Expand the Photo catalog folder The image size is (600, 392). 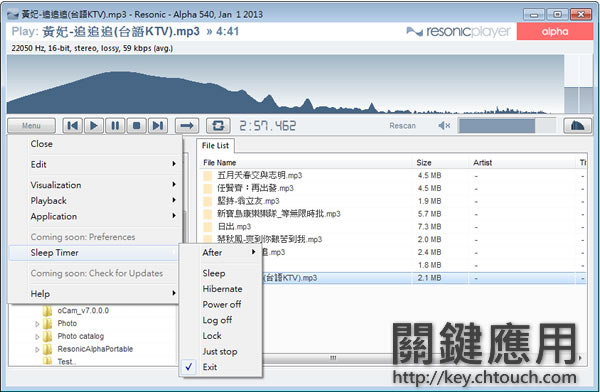click(x=37, y=337)
